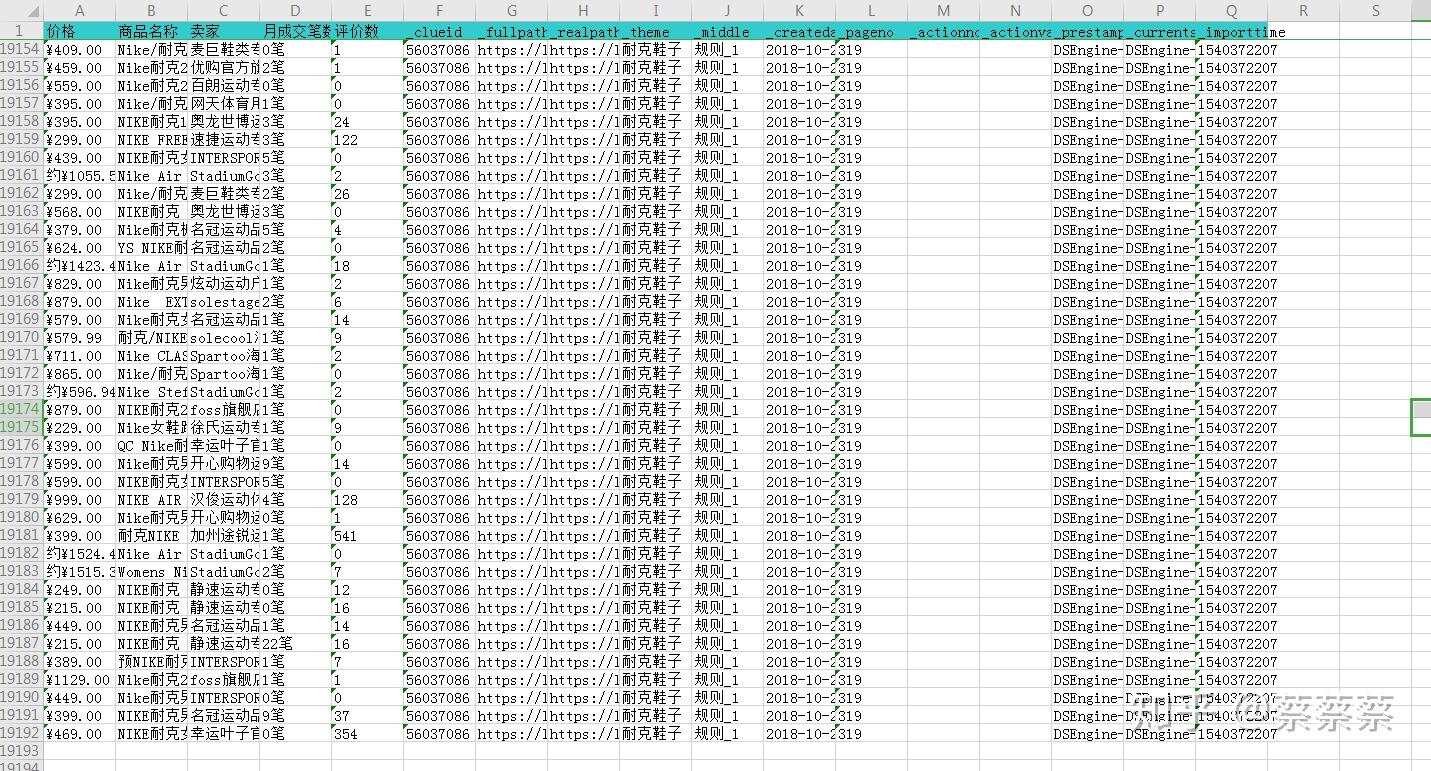Click the product name cell Womens Ni
Image resolution: width=1431 pixels, height=771 pixels.
(152, 572)
